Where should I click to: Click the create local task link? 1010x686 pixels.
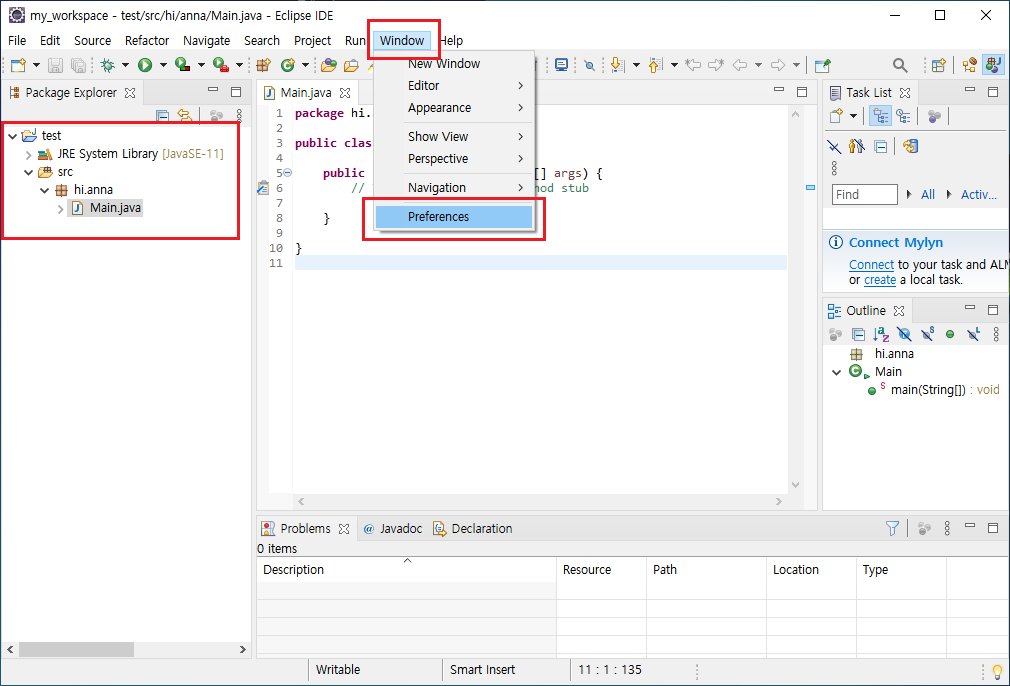[880, 280]
